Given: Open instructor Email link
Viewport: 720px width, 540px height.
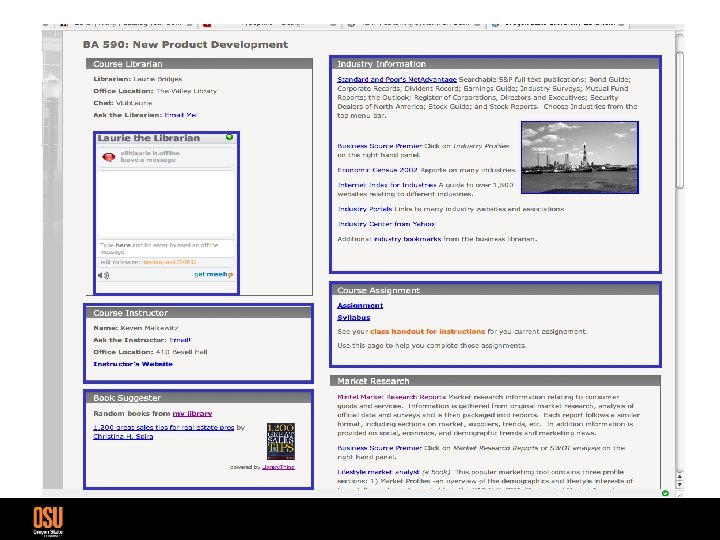Looking at the screenshot, I should tap(180, 340).
